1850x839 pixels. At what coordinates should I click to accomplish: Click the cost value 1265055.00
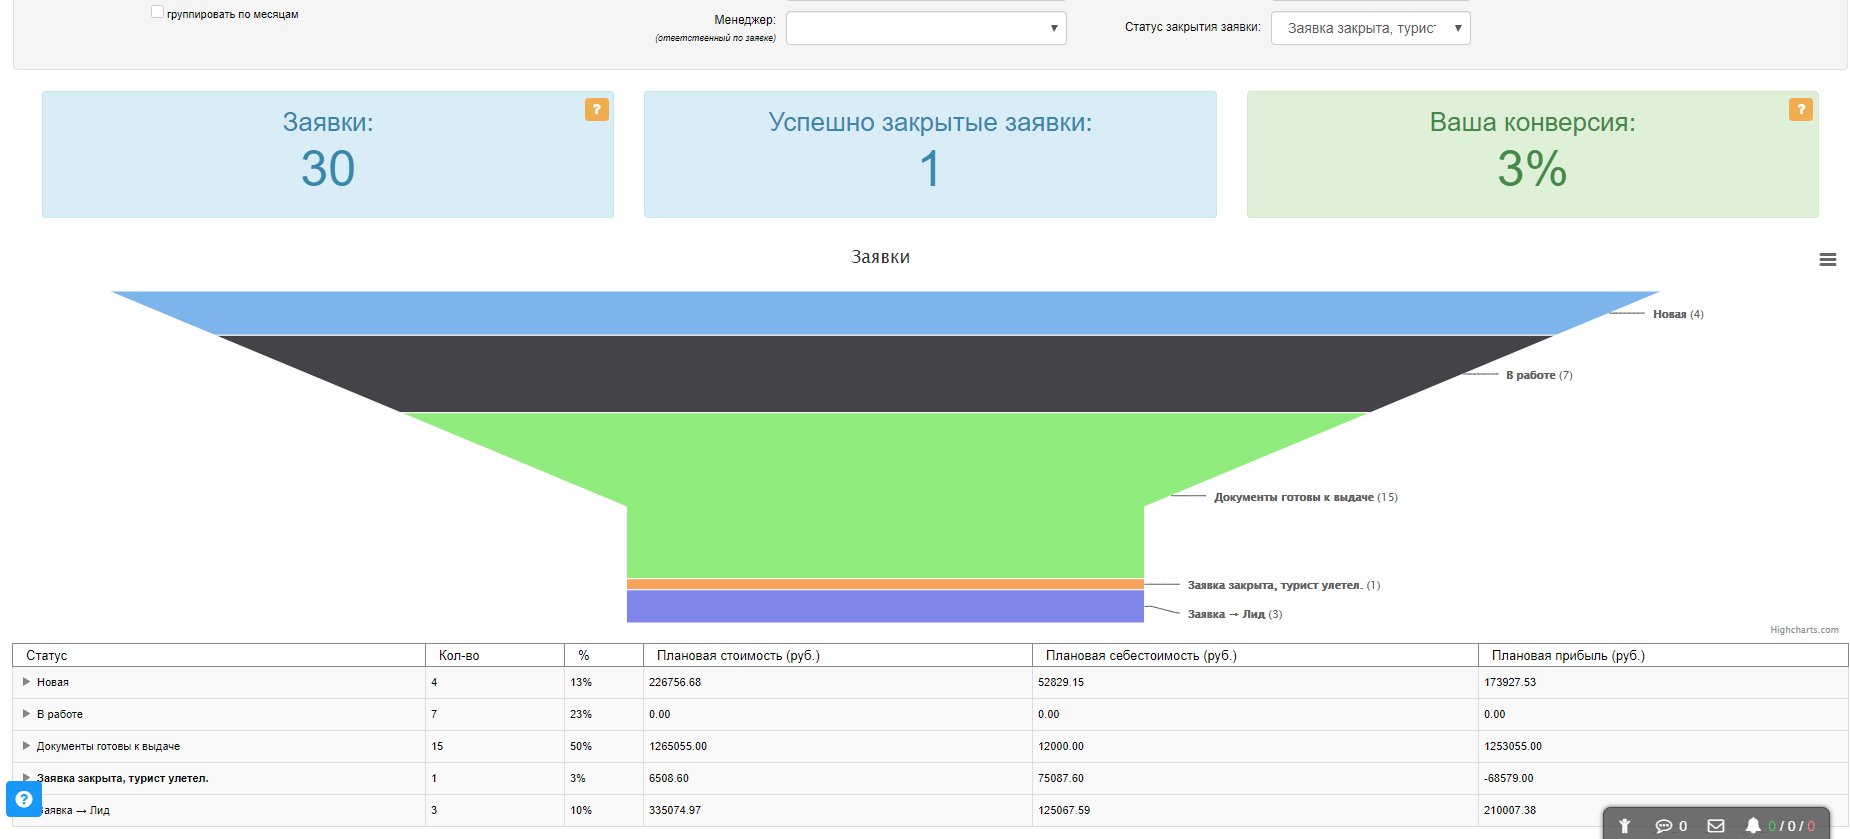click(x=678, y=746)
